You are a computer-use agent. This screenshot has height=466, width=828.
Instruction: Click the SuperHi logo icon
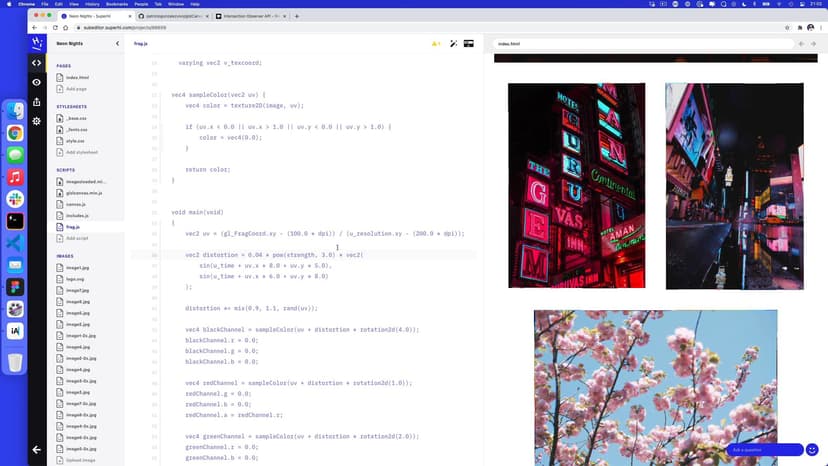tap(37, 43)
